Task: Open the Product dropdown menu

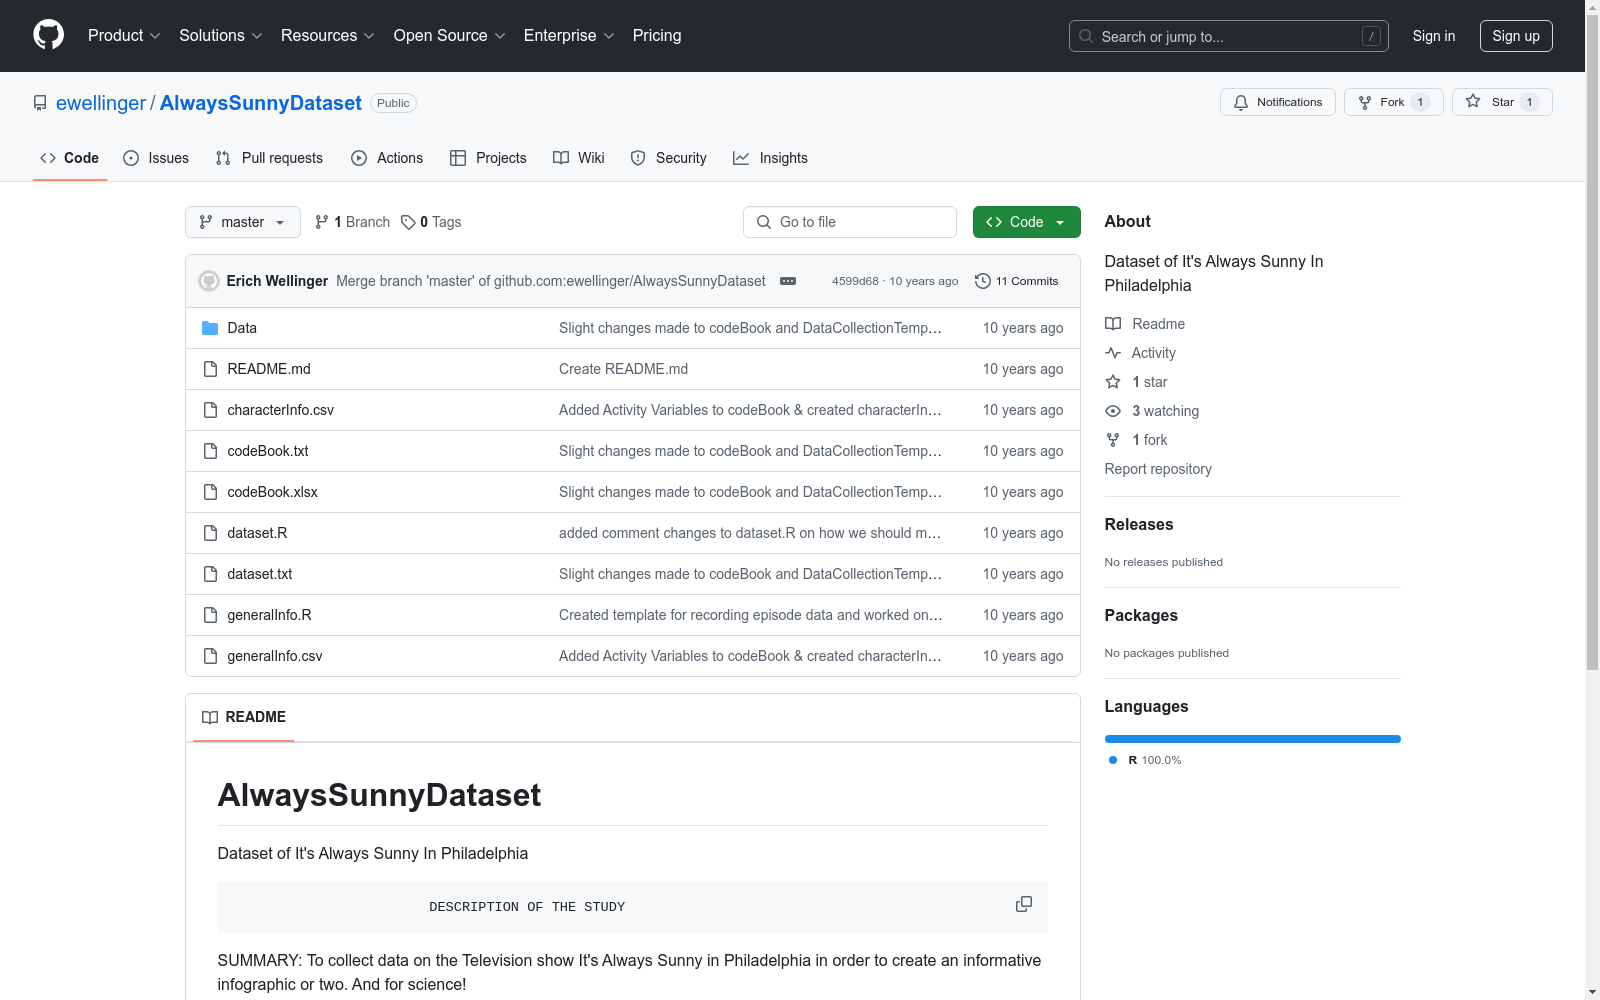Action: pyautogui.click(x=124, y=36)
